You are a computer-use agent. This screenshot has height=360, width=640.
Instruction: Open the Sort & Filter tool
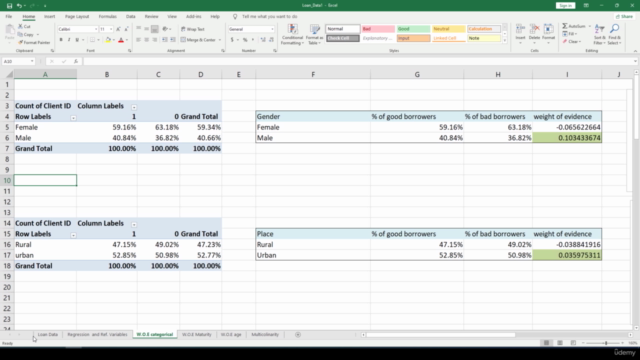pos(600,35)
